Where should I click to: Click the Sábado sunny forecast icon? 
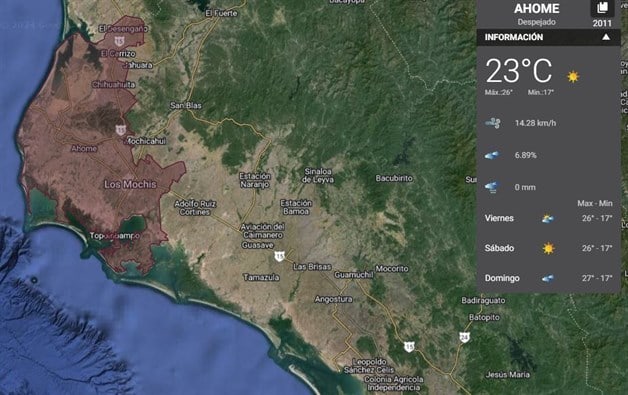[548, 248]
